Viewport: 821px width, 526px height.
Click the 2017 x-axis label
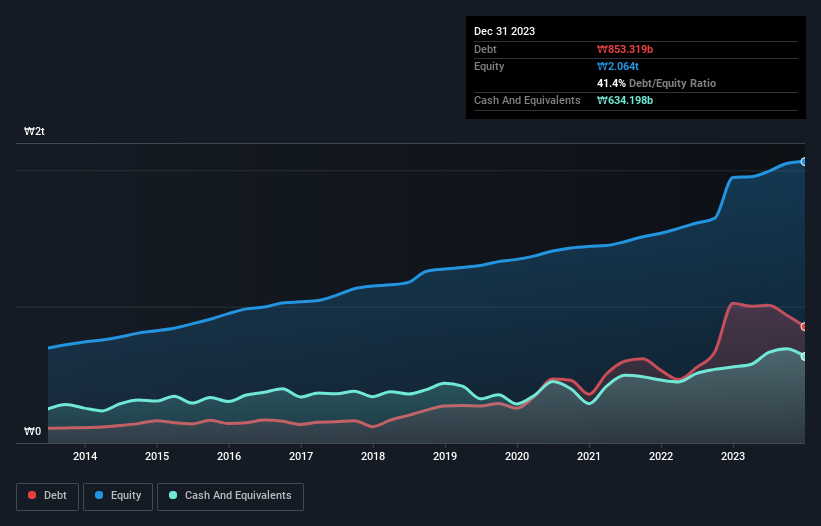301,456
